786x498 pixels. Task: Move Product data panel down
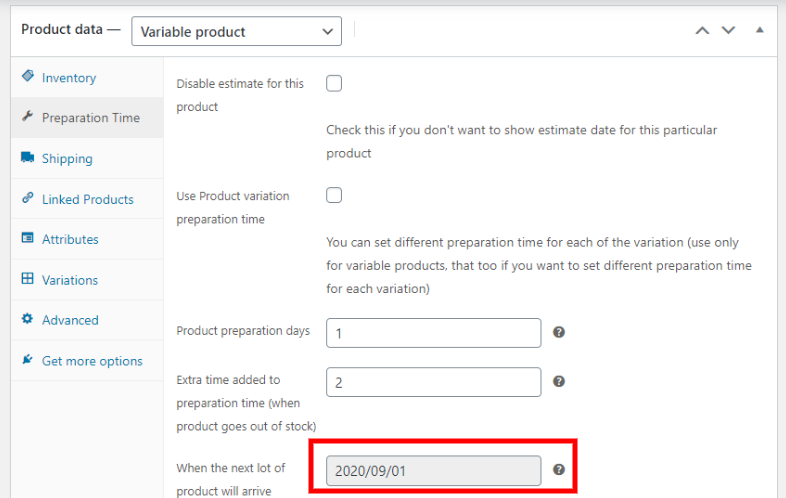point(728,30)
